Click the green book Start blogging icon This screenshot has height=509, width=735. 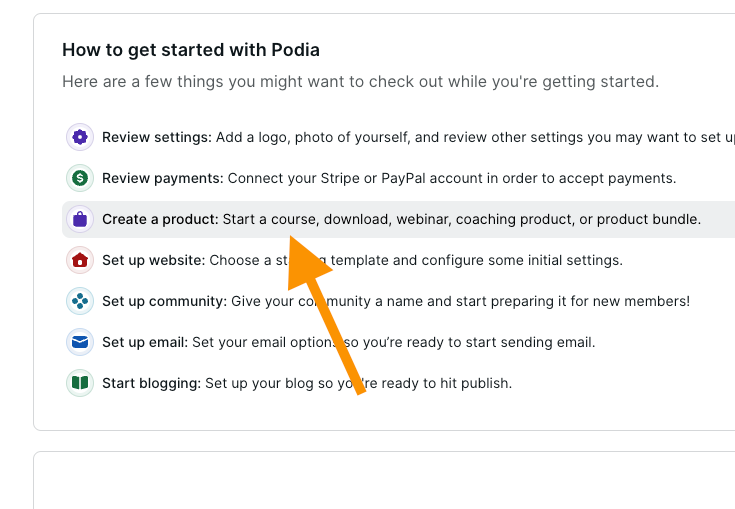point(80,383)
